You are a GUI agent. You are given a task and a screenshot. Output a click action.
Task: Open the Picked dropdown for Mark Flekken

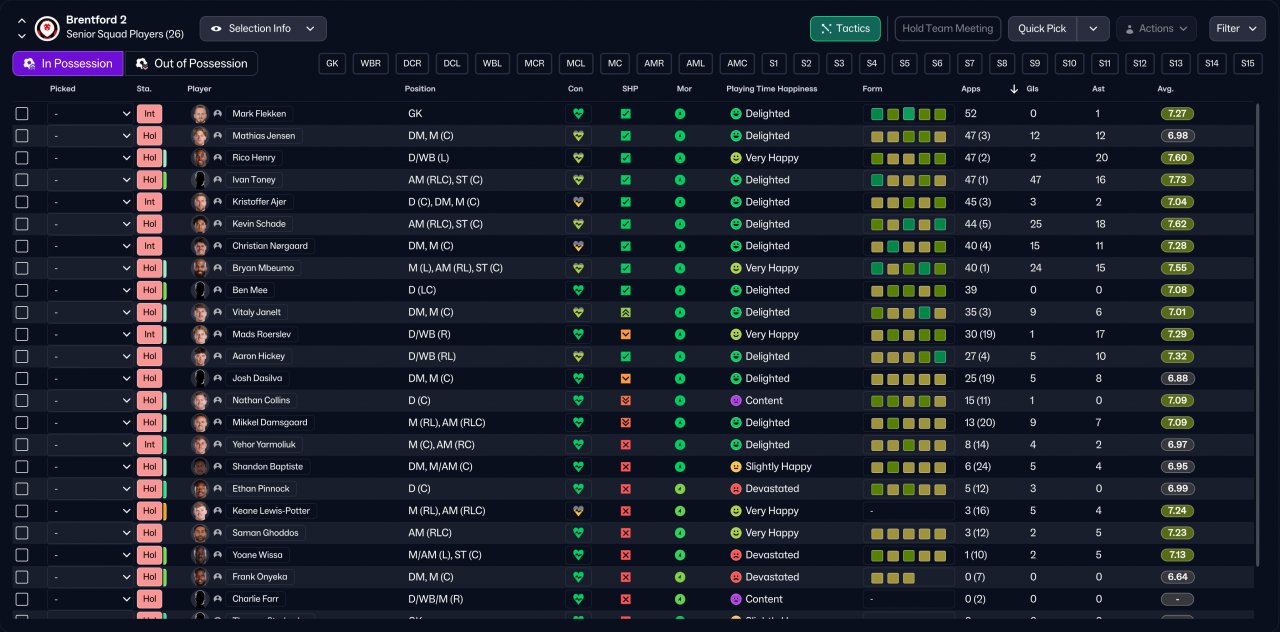[x=91, y=114]
